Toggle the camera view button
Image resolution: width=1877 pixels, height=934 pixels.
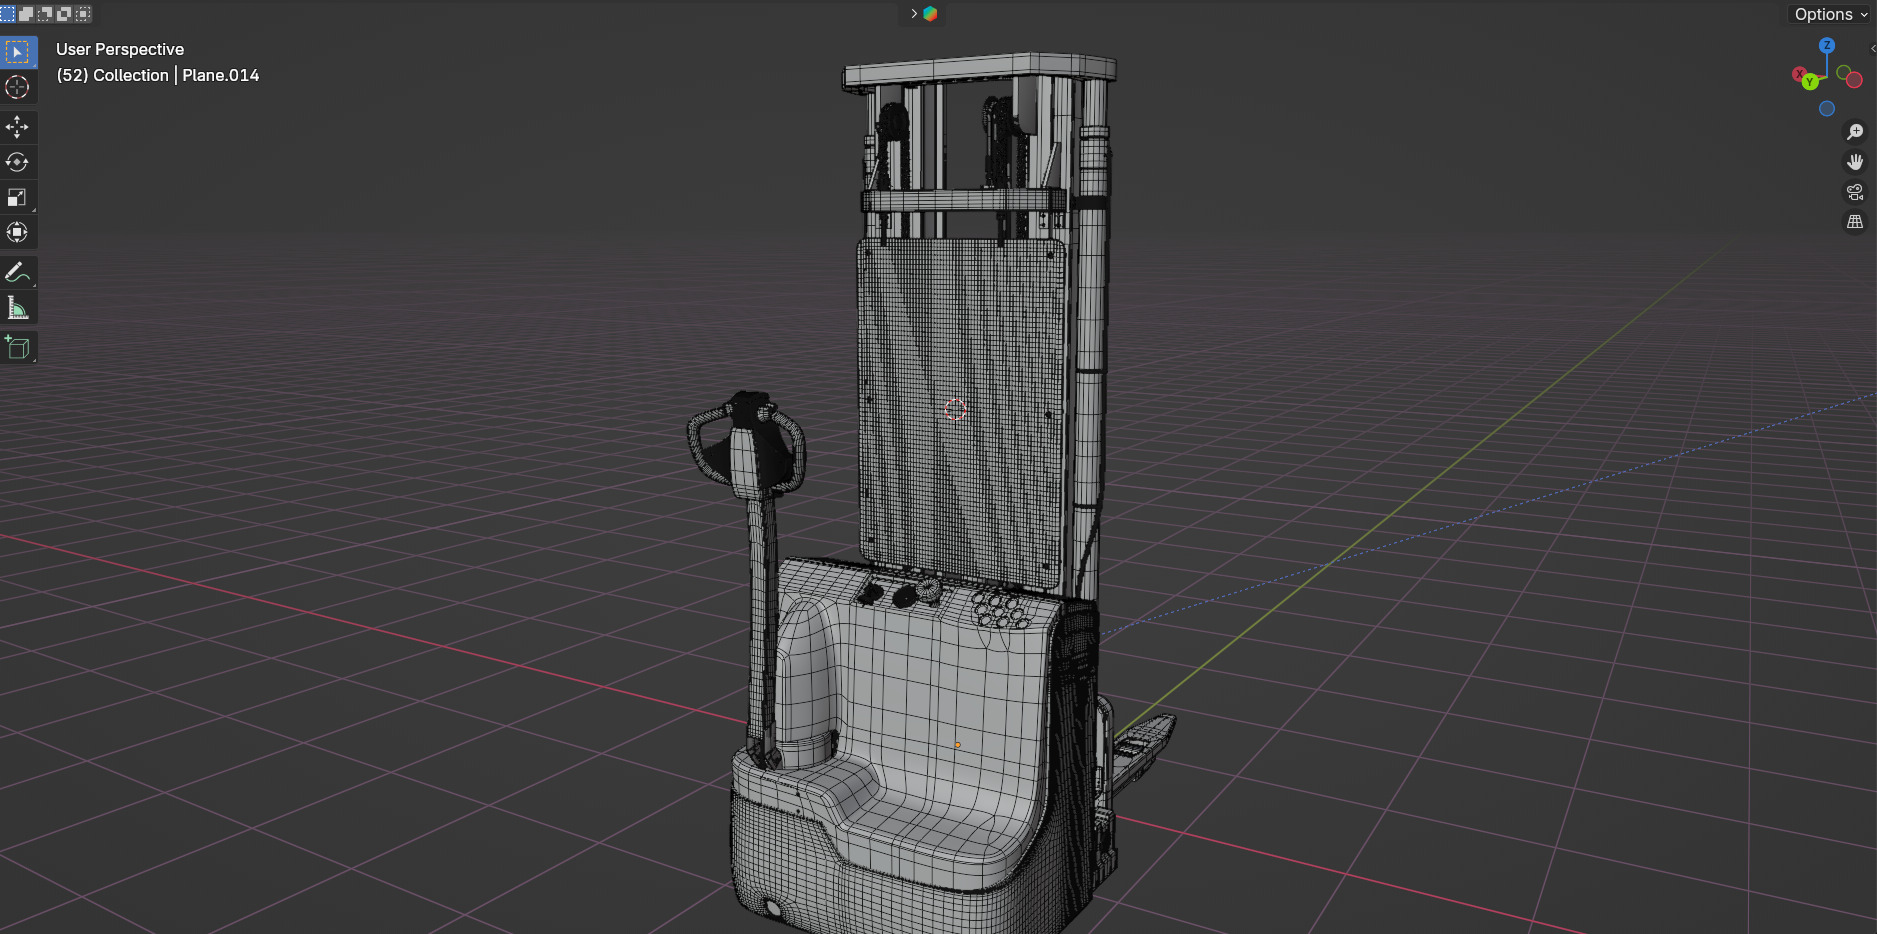[1855, 192]
